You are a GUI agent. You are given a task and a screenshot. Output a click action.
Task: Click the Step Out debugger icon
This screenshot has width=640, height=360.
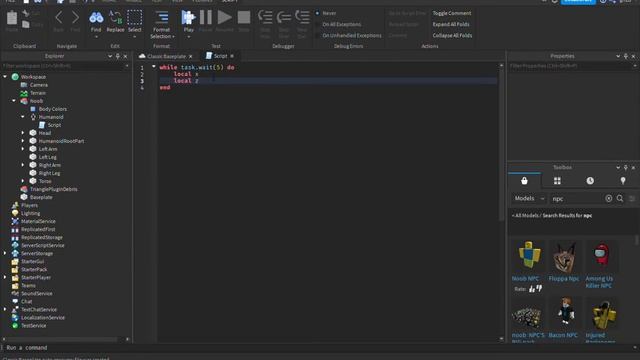click(302, 18)
